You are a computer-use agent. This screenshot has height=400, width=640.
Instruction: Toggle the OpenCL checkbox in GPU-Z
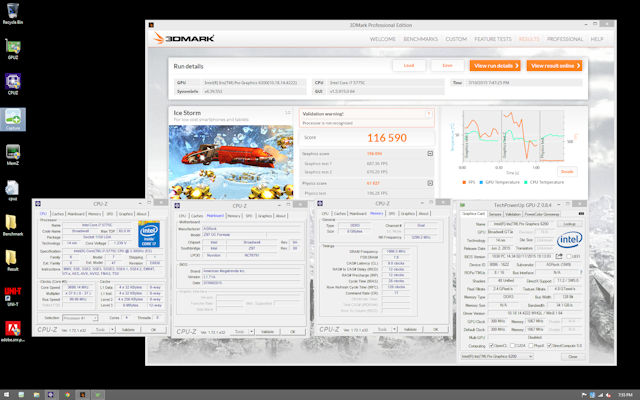click(491, 346)
